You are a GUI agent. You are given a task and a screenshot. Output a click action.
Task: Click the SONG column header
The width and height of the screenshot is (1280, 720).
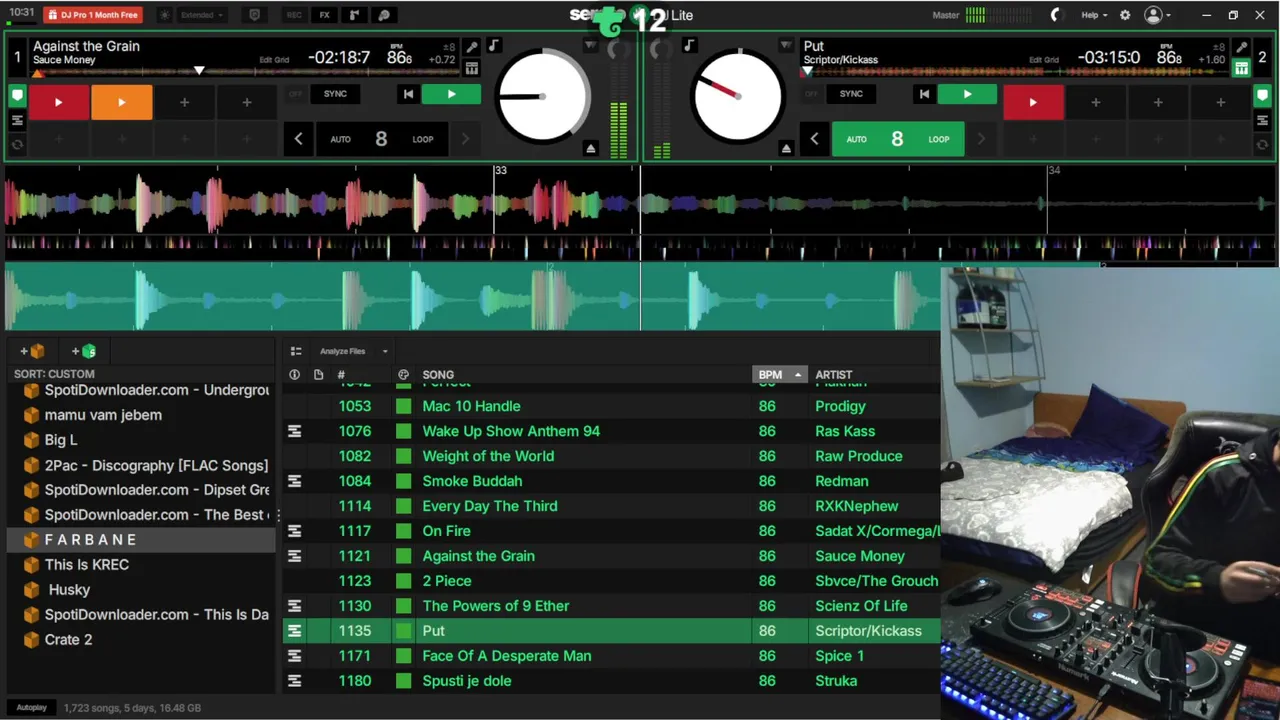[438, 375]
